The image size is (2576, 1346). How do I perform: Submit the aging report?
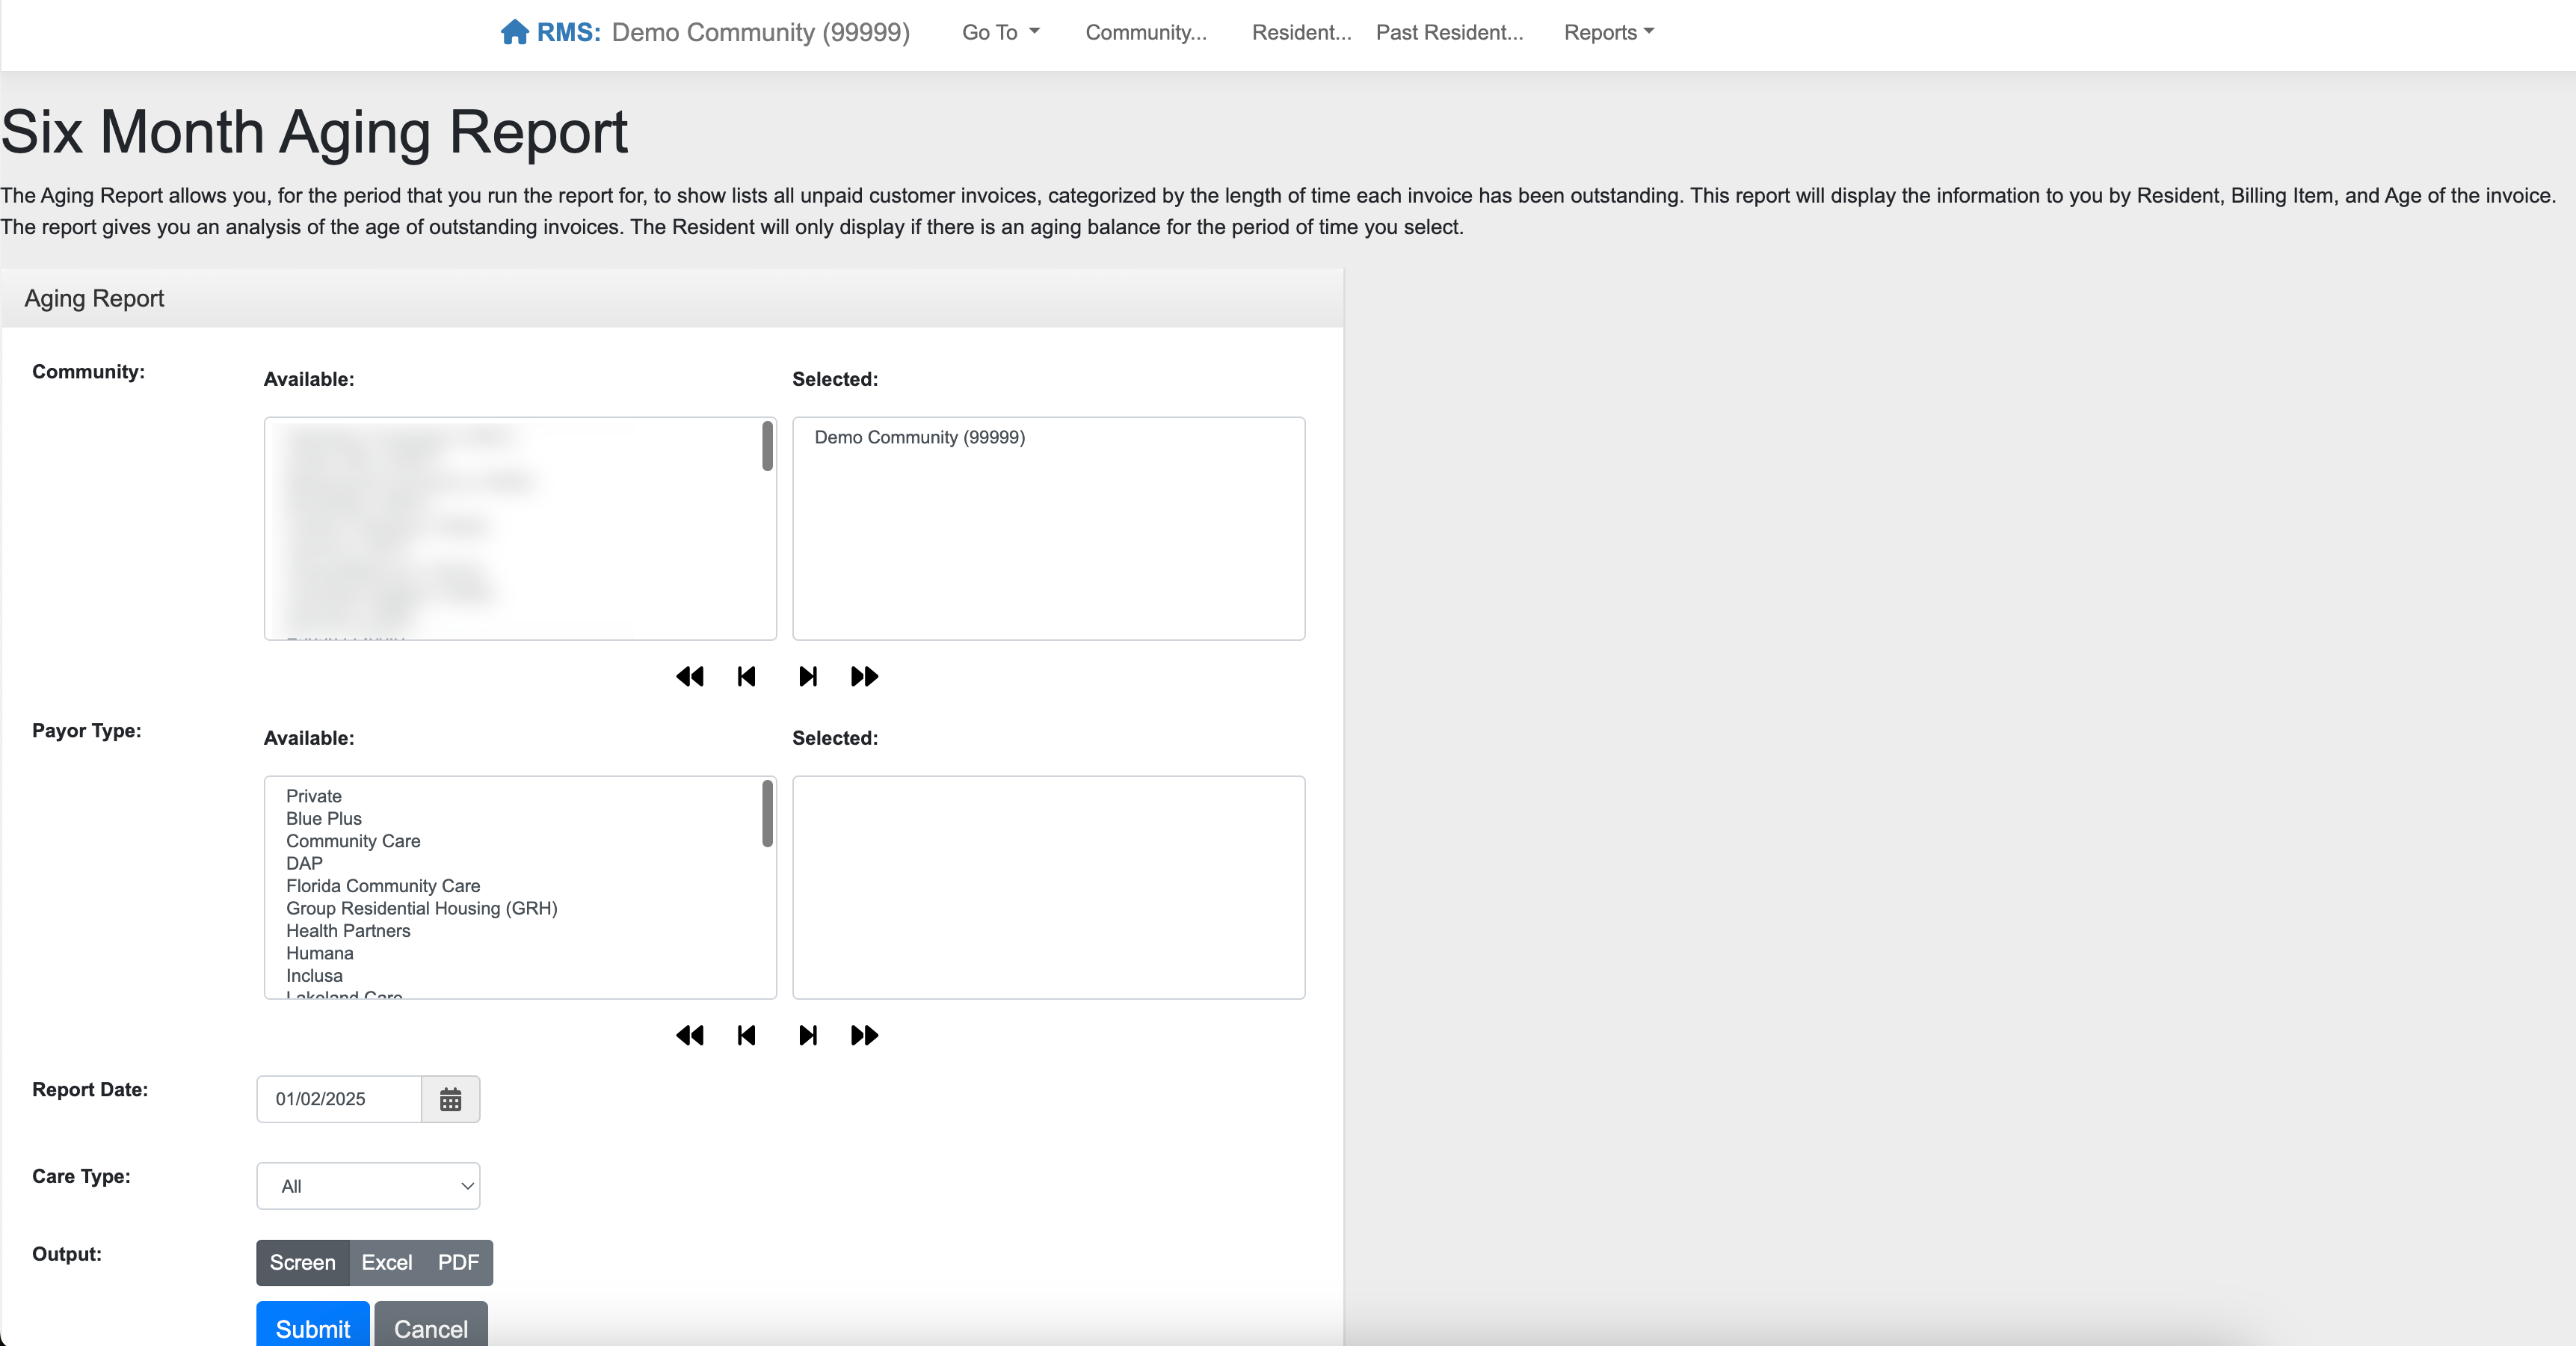click(312, 1328)
